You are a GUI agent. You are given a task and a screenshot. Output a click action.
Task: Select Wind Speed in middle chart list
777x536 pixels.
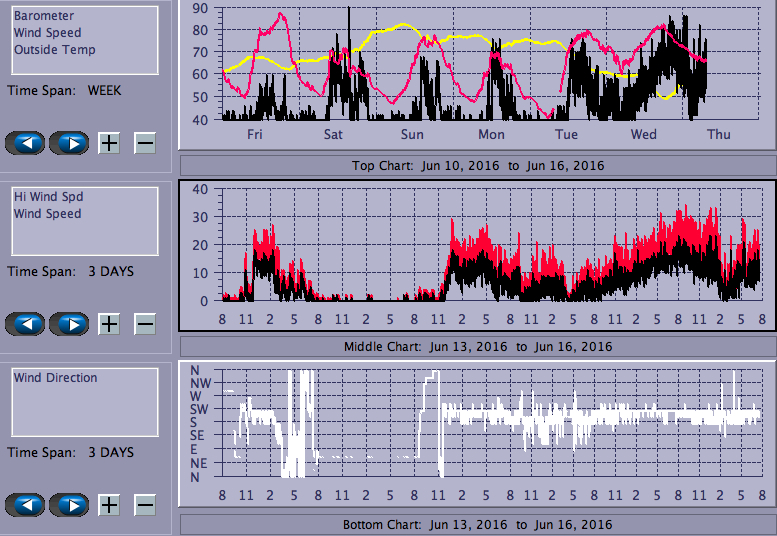48,214
